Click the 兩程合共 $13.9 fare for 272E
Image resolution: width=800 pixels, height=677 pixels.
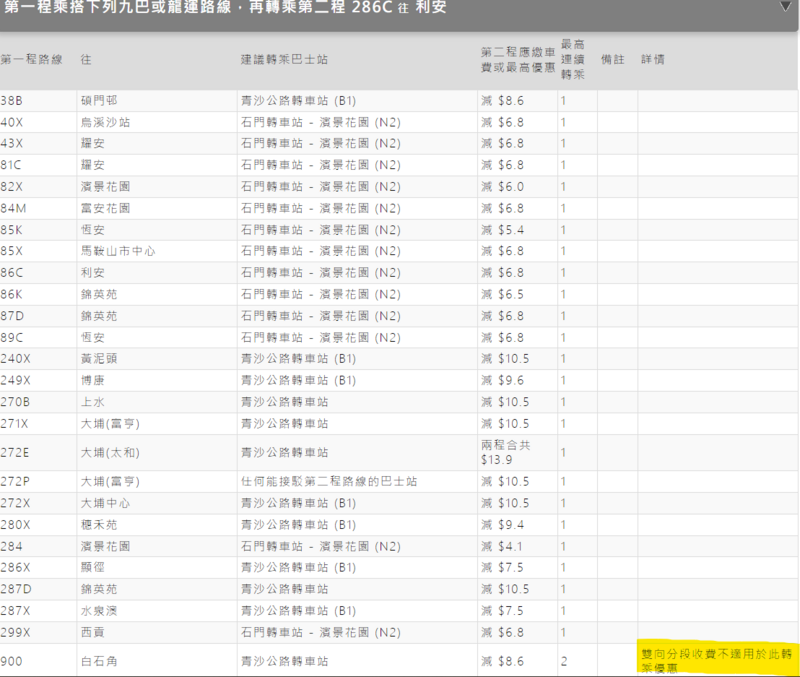[506, 453]
